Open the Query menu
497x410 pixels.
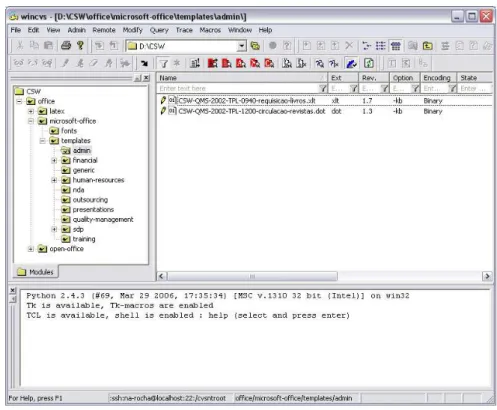tap(159, 30)
